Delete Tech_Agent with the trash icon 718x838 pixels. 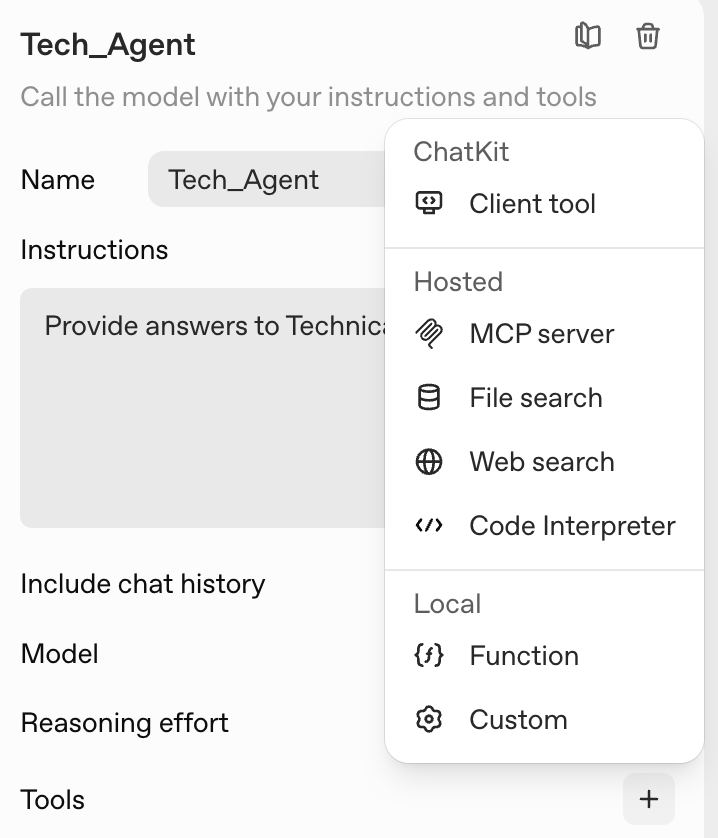tap(648, 37)
